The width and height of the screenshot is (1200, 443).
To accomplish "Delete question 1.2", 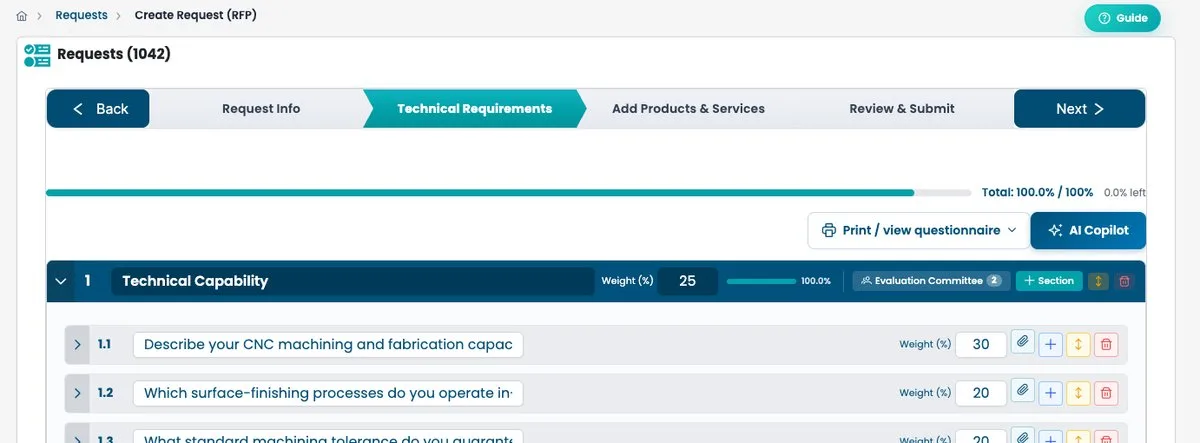I will 1106,393.
